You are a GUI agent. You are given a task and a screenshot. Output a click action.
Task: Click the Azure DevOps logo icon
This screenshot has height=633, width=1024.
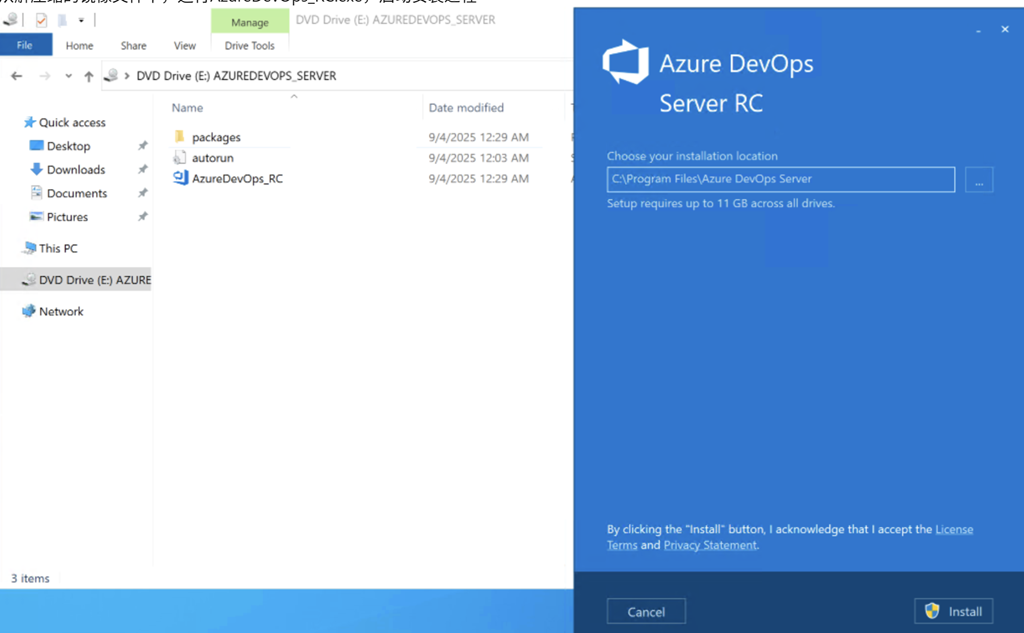[x=626, y=63]
